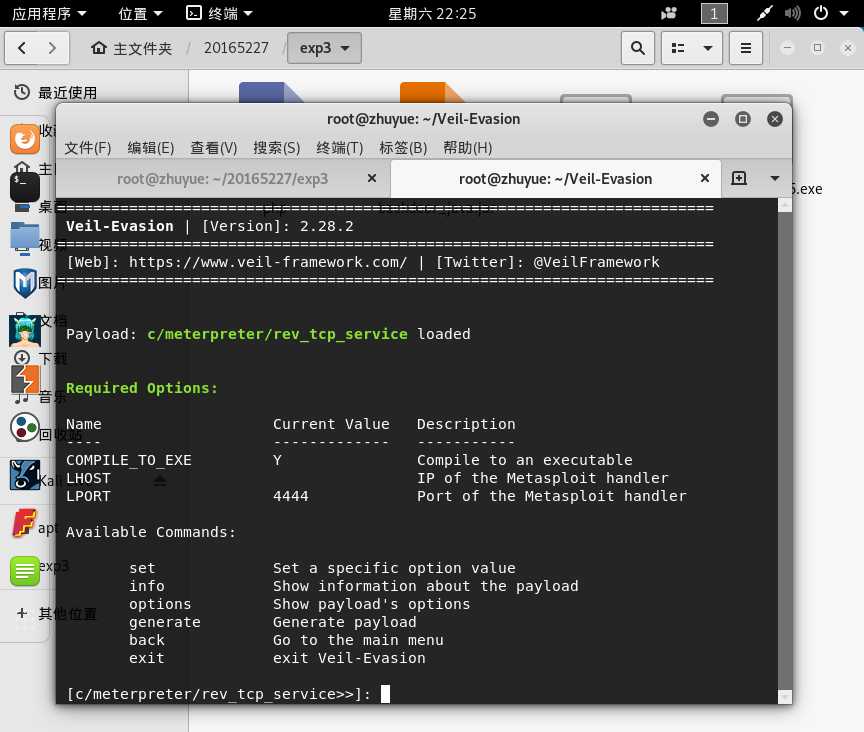Open the green notes dock icon
The height and width of the screenshot is (732, 864).
click(x=25, y=571)
